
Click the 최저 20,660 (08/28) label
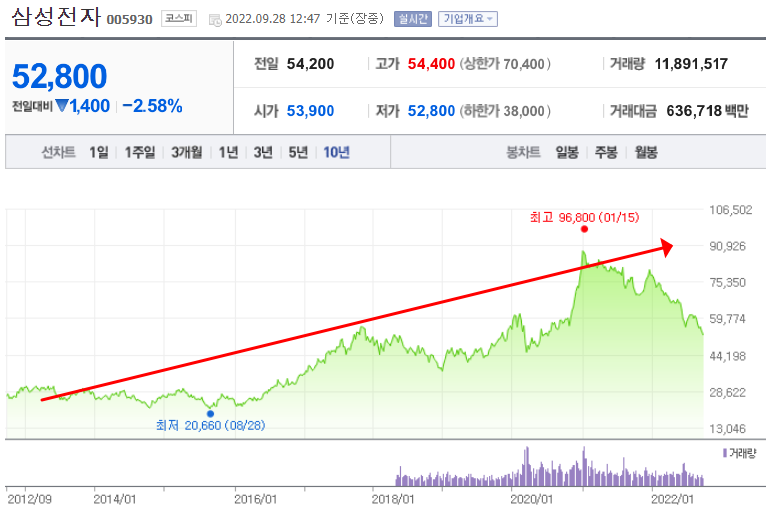[x=211, y=426]
